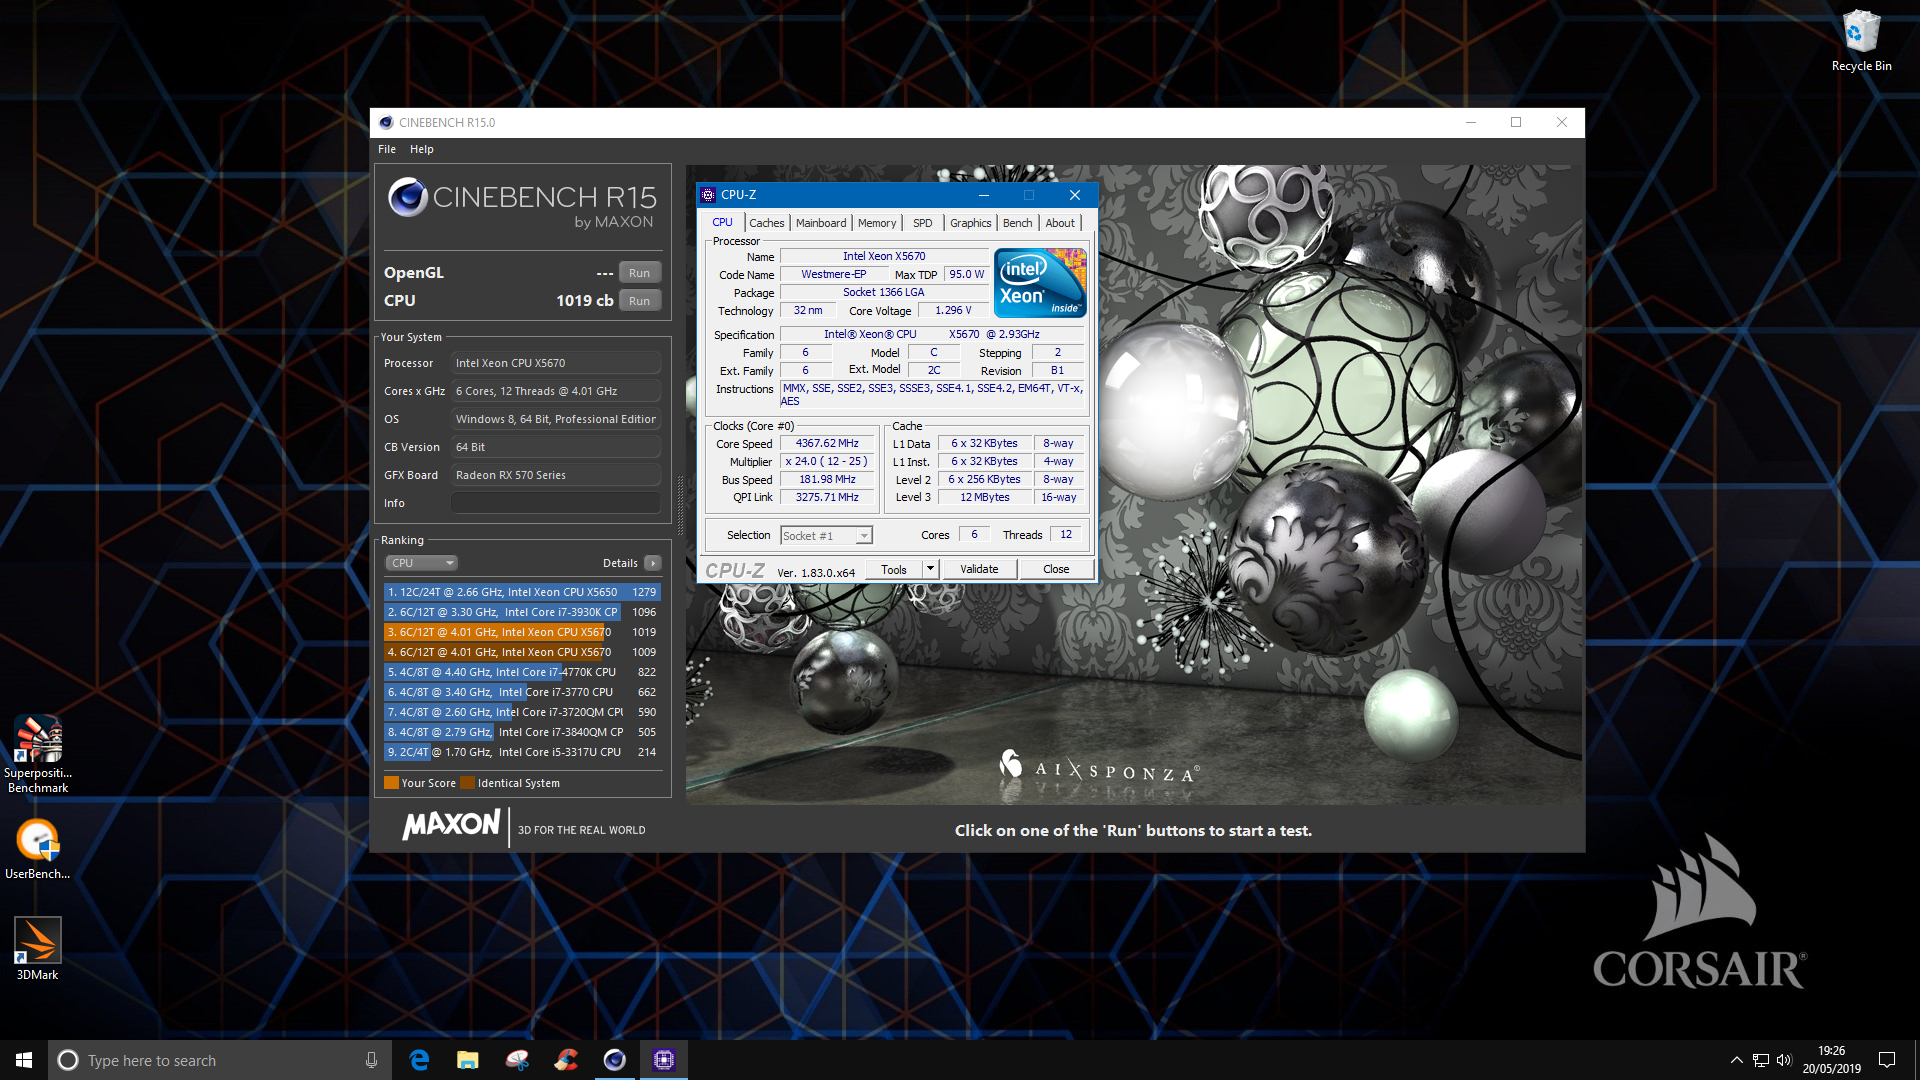Click the Intel Xeon inside logo
This screenshot has width=1920, height=1080.
(x=1040, y=283)
